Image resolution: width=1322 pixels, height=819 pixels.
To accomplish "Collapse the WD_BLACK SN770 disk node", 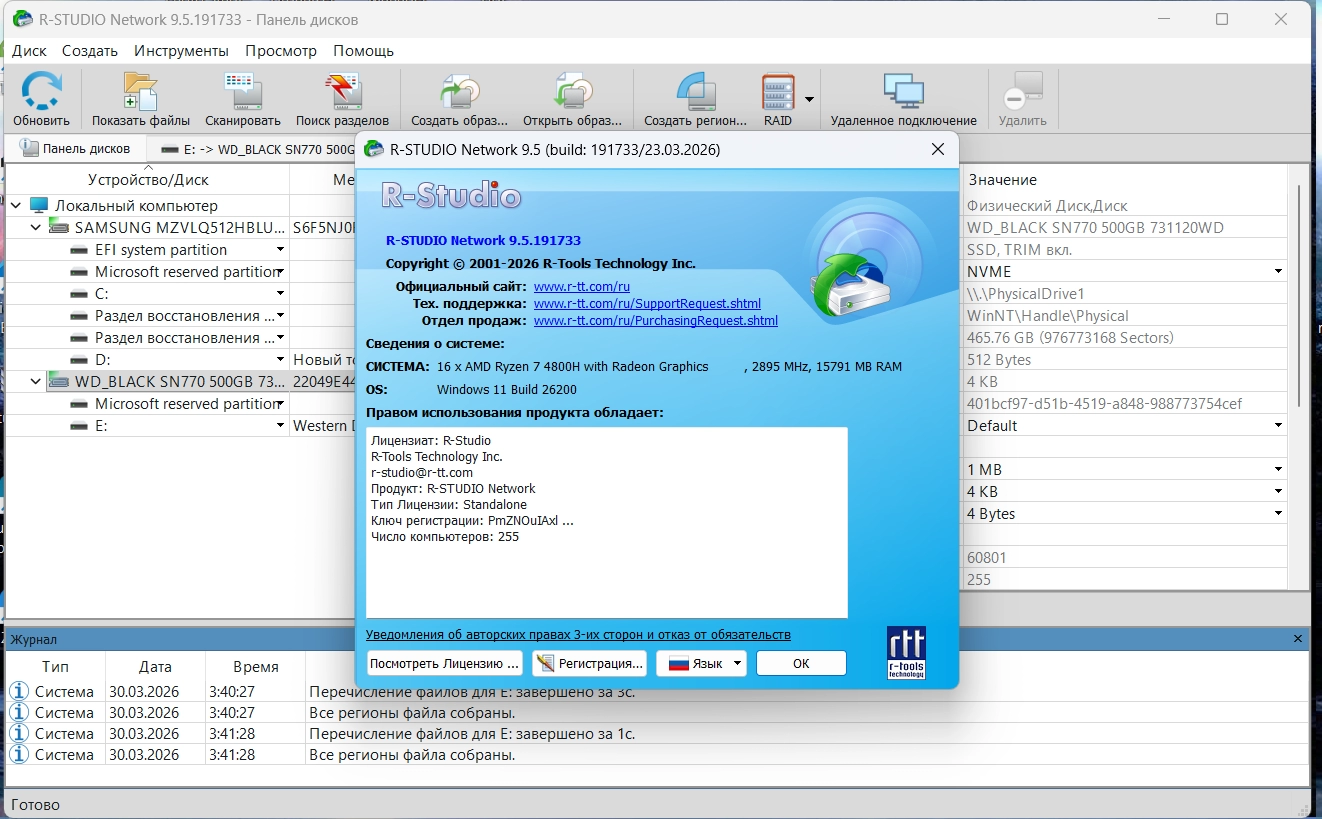I will [x=36, y=381].
